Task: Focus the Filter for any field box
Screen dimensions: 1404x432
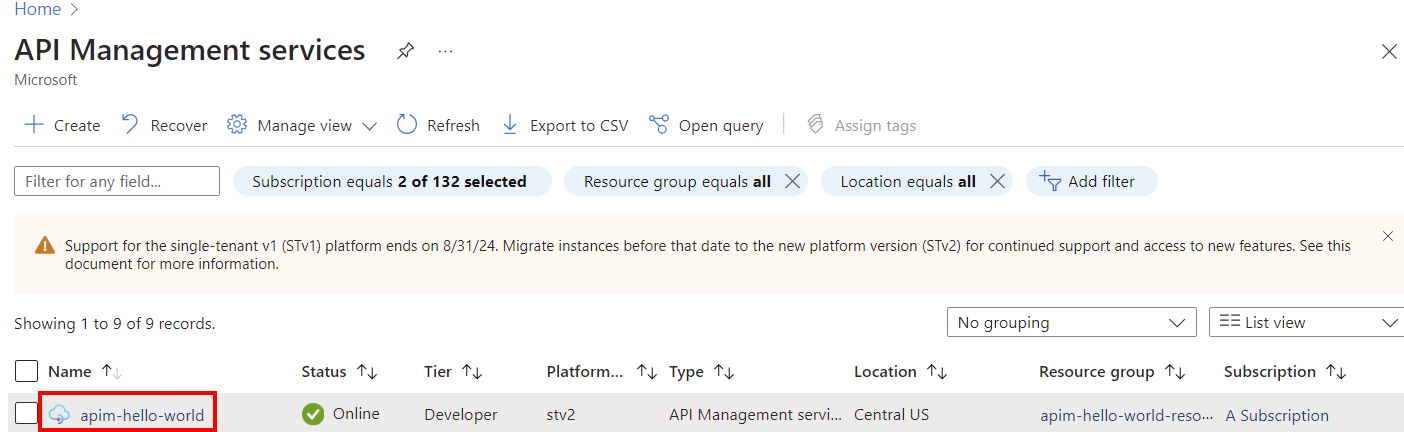Action: click(117, 181)
